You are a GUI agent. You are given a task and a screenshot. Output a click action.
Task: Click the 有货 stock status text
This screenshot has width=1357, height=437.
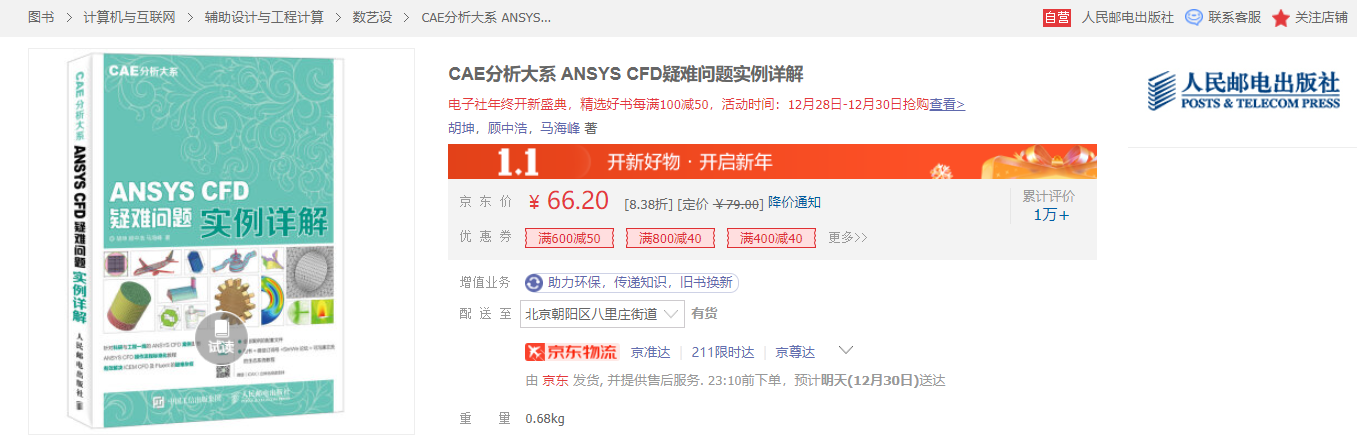[x=704, y=314]
